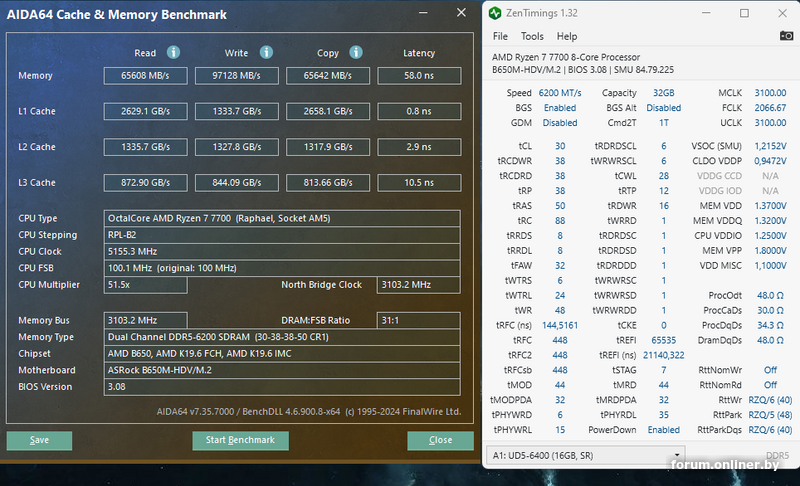Take a ZenTimings screenshot via the camera icon
The width and height of the screenshot is (800, 486).
click(x=786, y=36)
